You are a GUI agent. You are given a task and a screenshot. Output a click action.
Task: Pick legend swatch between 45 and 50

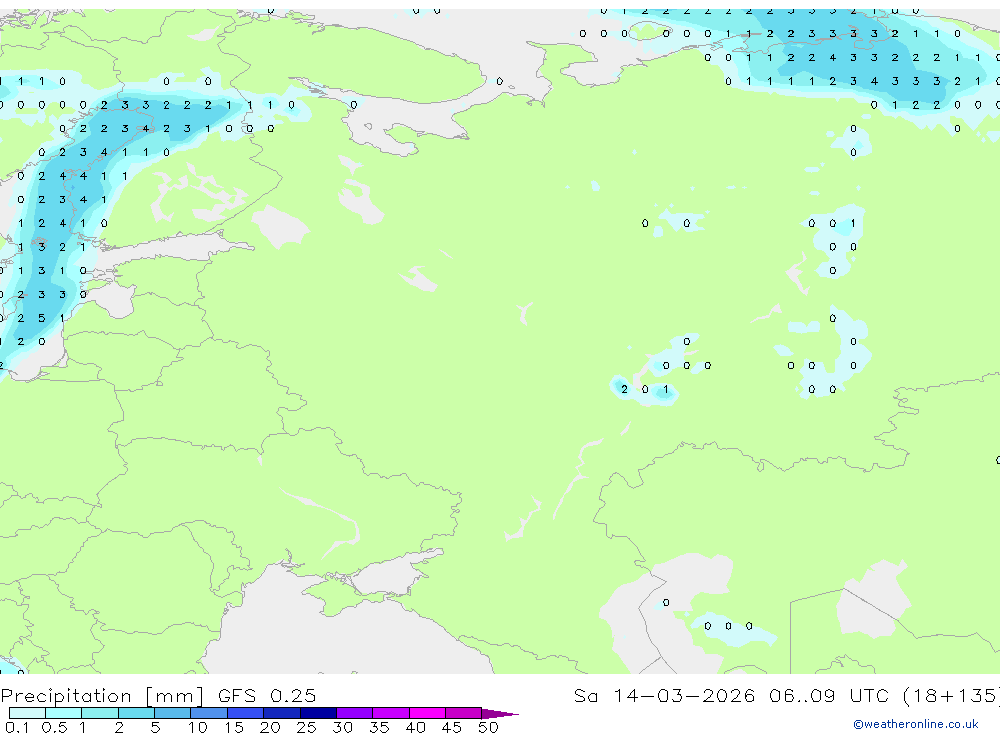[464, 713]
